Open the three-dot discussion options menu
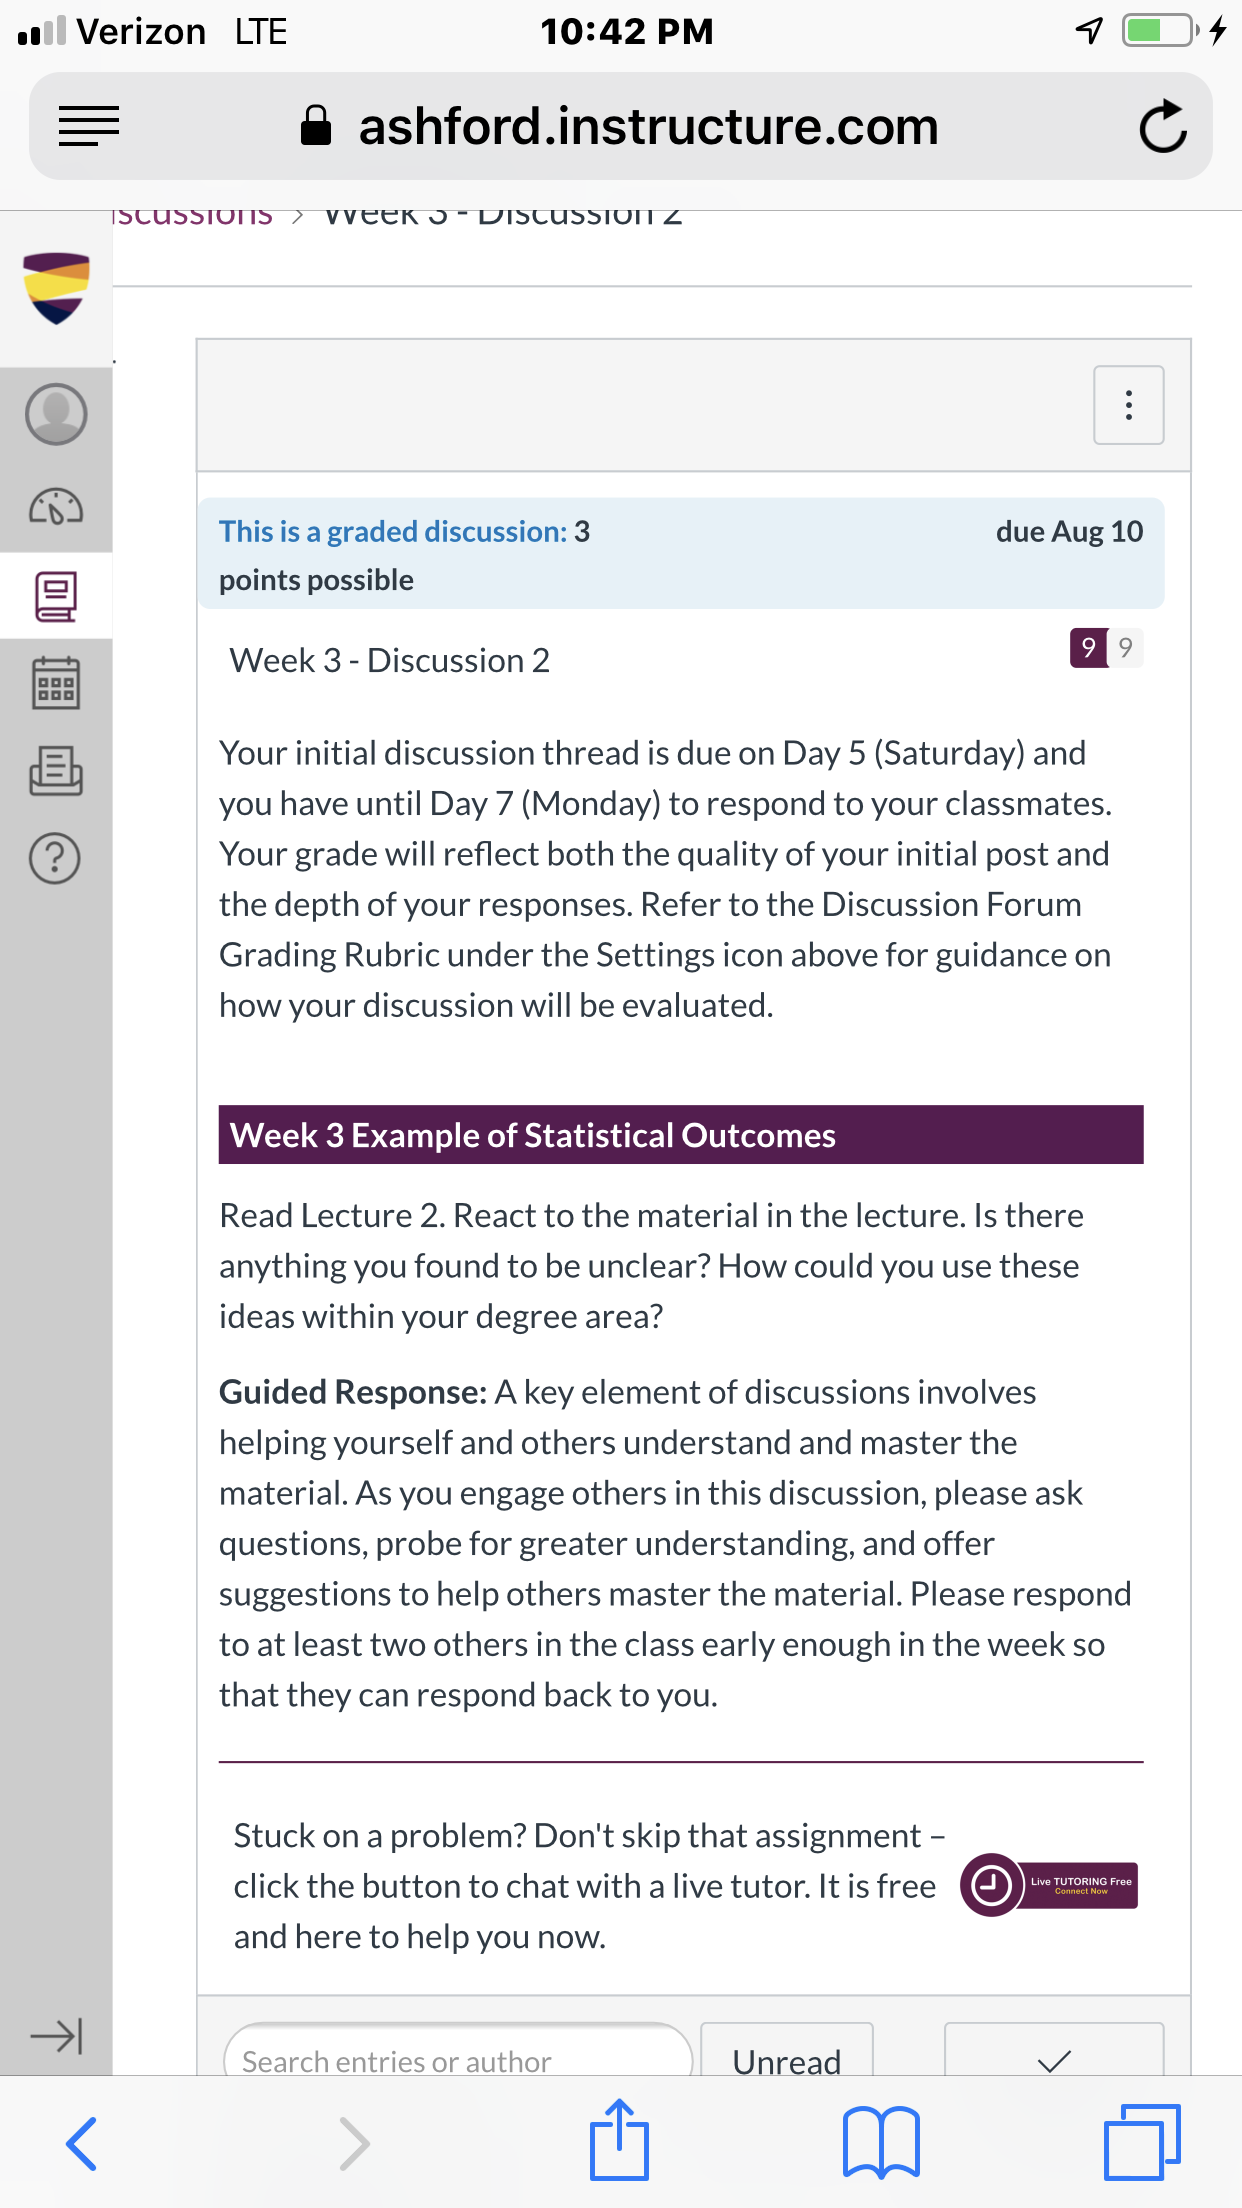This screenshot has width=1242, height=2208. click(x=1129, y=405)
